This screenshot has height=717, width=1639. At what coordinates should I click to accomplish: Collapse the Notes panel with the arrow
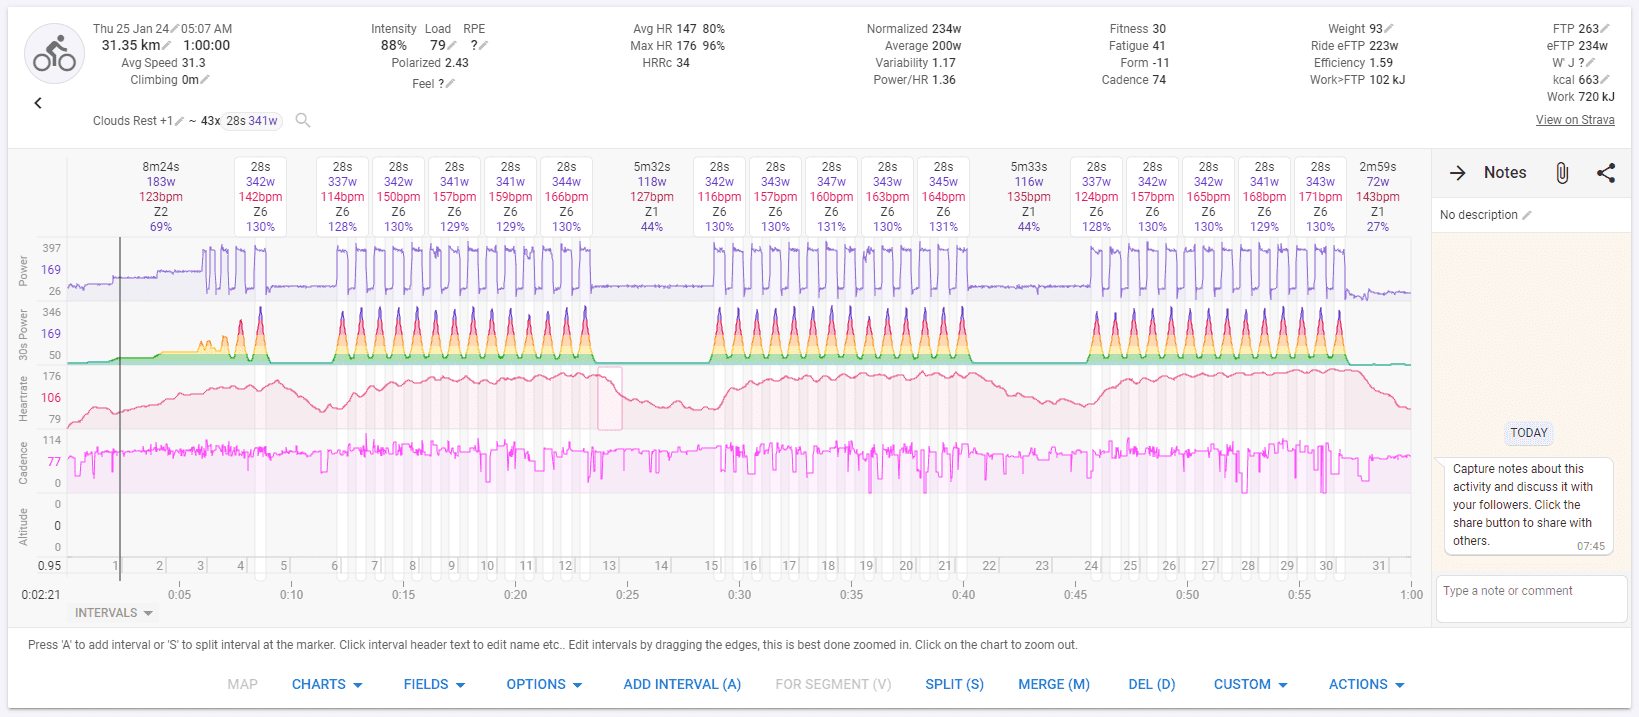click(1457, 173)
